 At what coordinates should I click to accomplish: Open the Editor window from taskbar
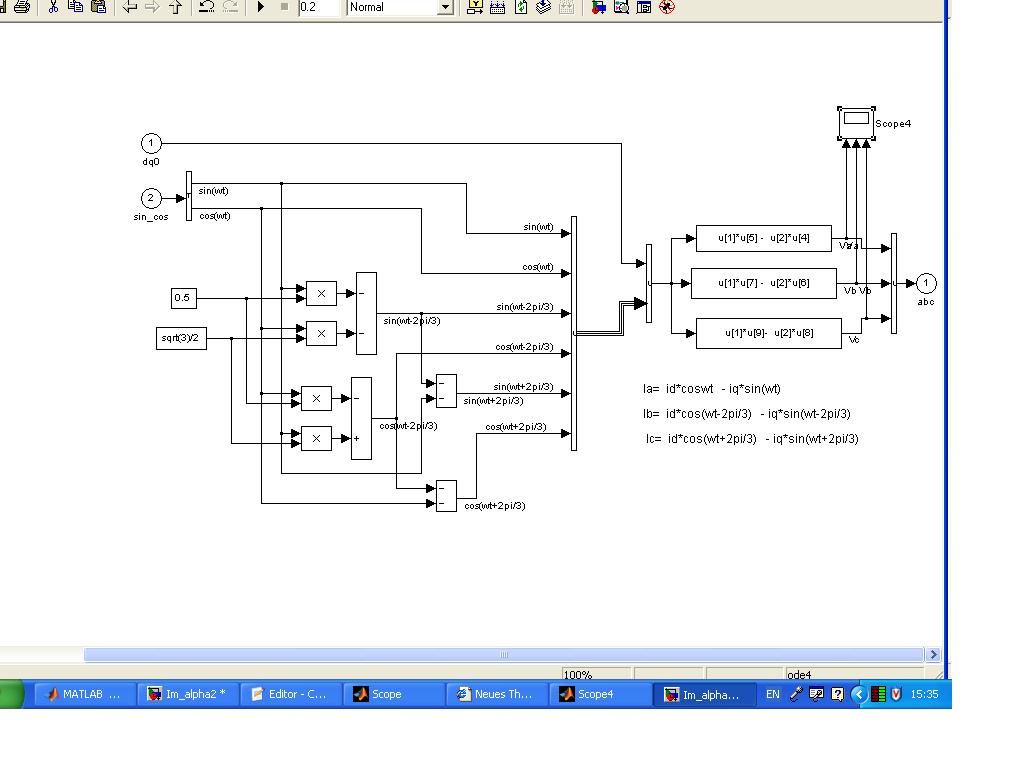(289, 694)
